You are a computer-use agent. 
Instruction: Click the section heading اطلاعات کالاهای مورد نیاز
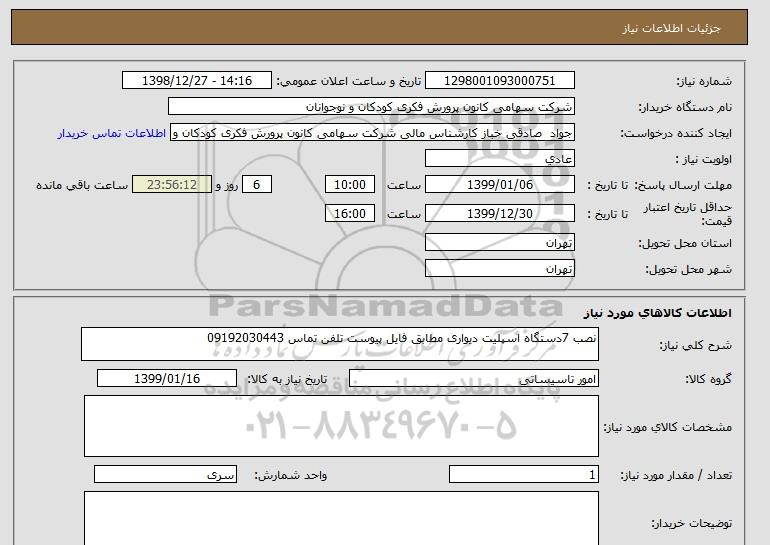click(657, 313)
